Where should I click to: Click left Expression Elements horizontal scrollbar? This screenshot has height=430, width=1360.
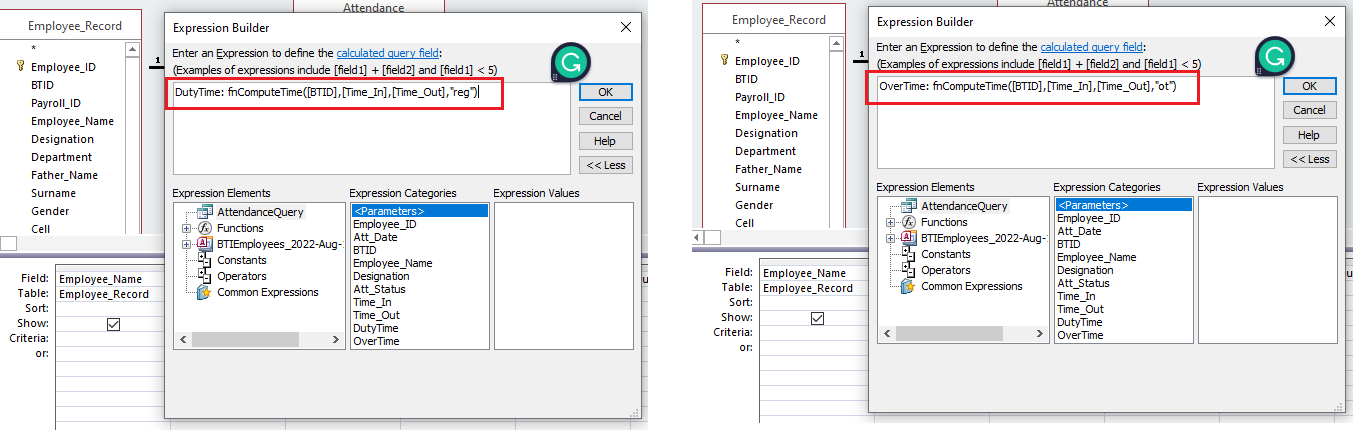[x=258, y=341]
